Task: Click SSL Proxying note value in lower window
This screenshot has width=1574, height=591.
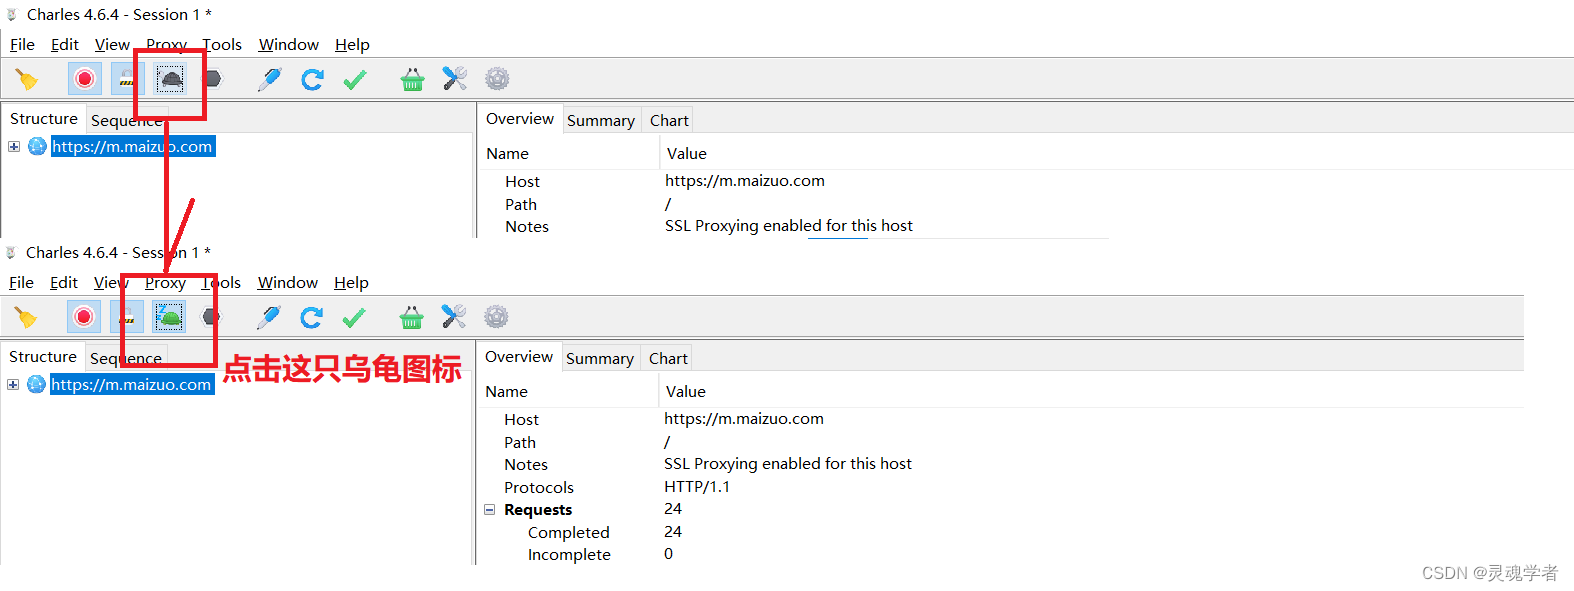Action: point(788,463)
